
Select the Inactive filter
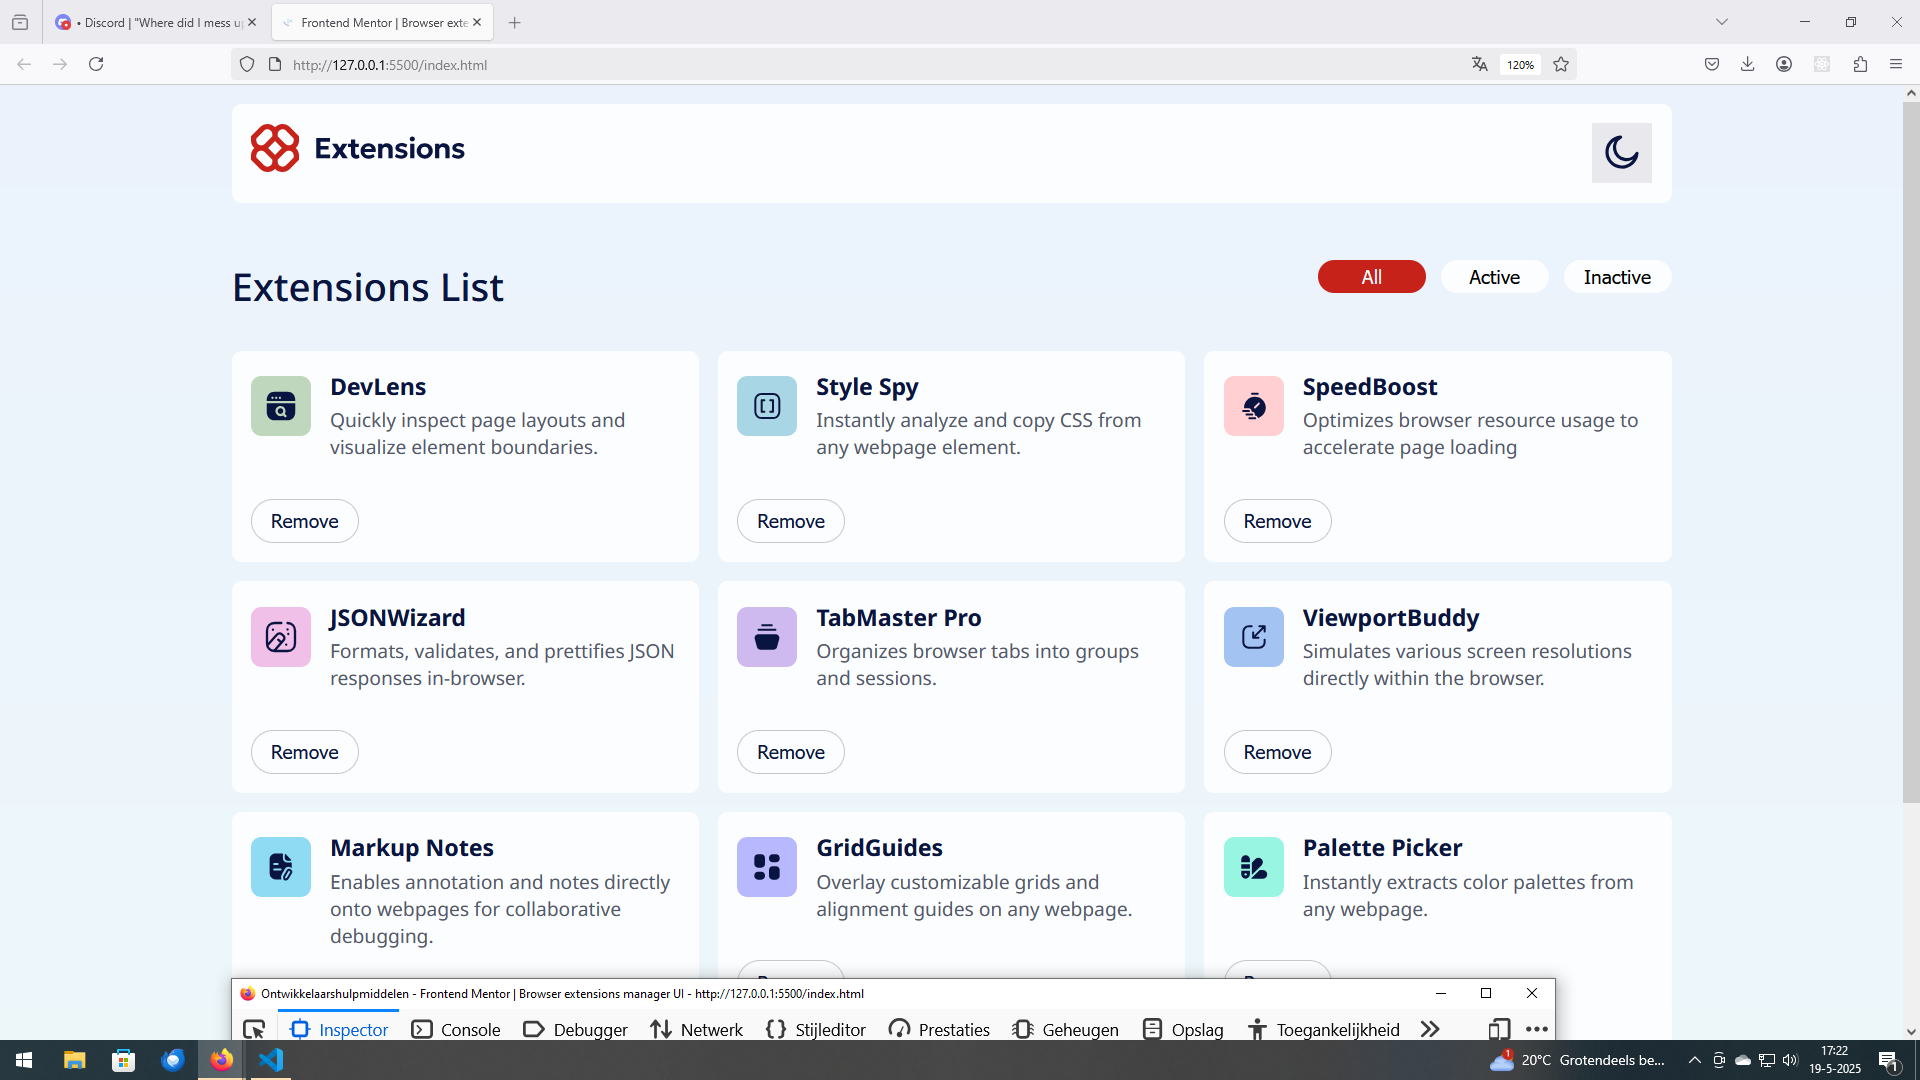pos(1617,277)
